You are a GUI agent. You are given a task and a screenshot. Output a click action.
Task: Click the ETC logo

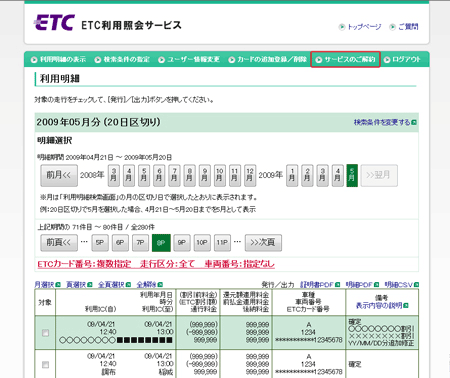(54, 23)
